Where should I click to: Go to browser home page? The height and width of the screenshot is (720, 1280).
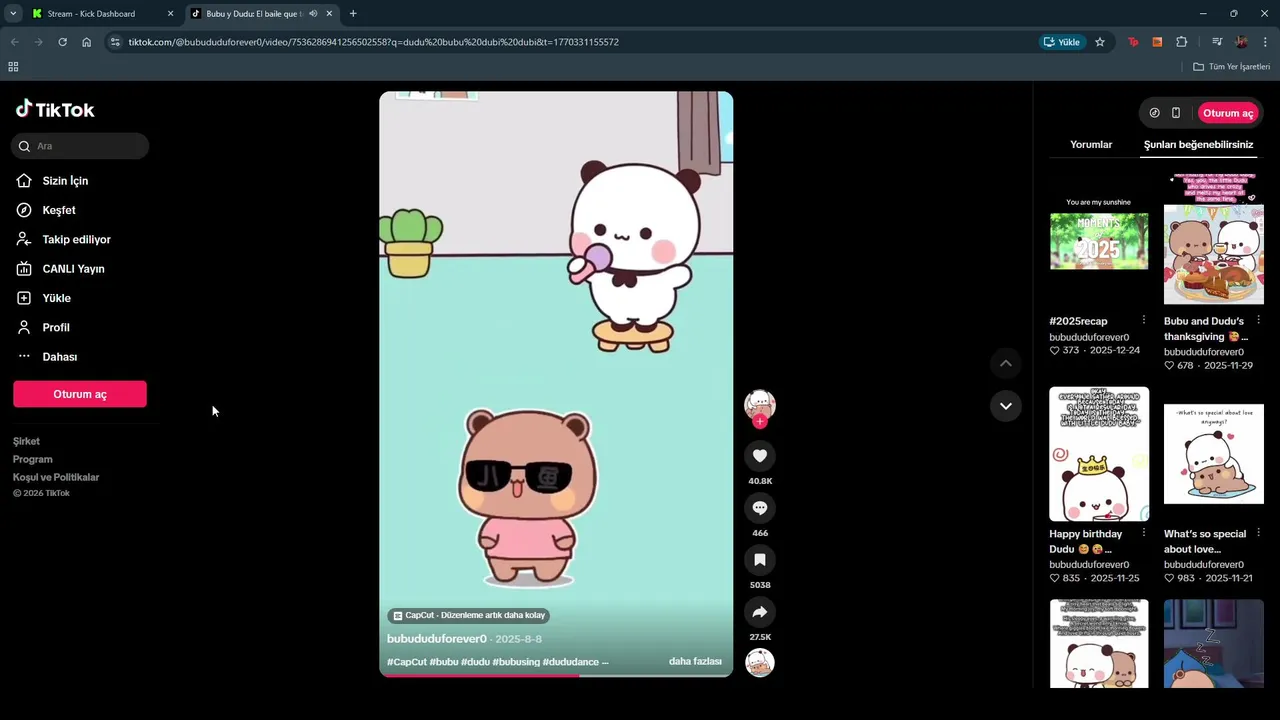tap(87, 42)
